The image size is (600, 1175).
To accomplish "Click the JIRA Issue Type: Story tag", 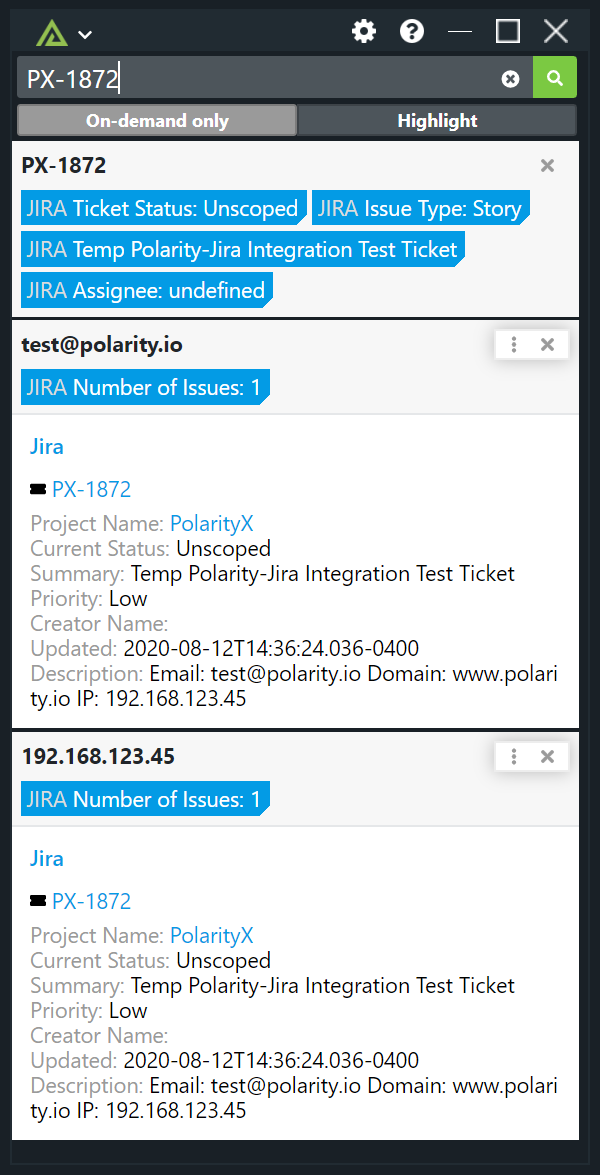I will point(421,208).
